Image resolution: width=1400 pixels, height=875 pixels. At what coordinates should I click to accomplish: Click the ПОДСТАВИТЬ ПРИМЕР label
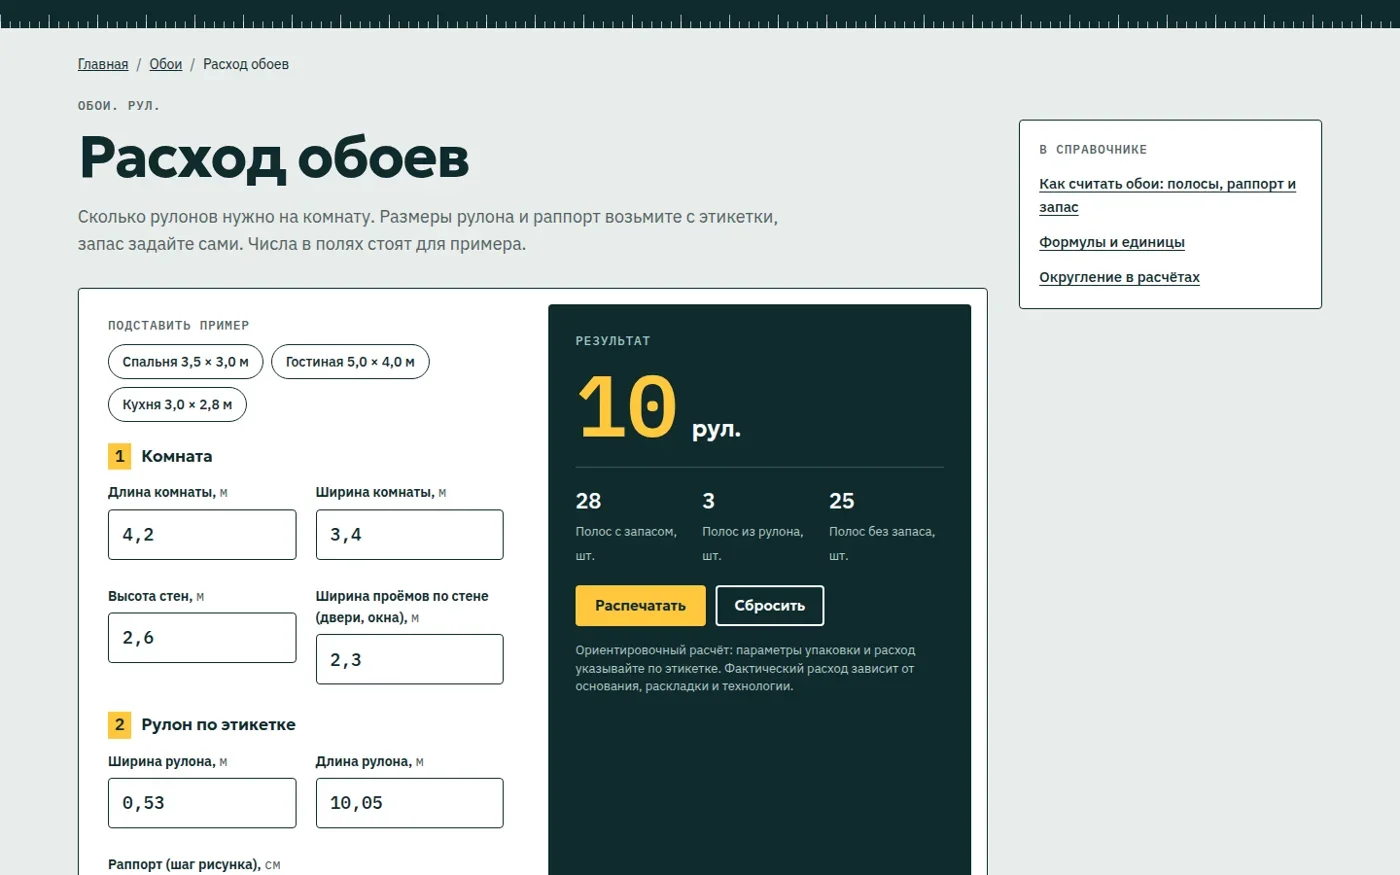179,325
